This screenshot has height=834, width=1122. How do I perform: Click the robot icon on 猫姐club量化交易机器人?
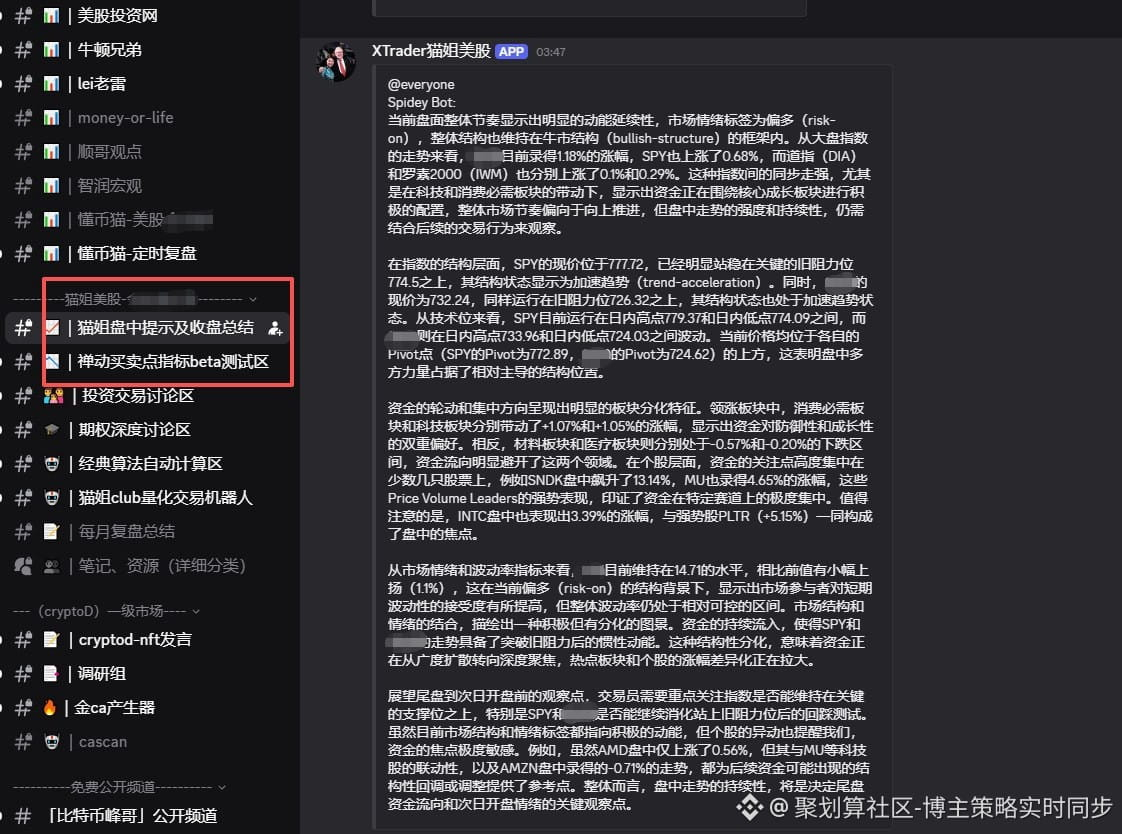[x=52, y=497]
